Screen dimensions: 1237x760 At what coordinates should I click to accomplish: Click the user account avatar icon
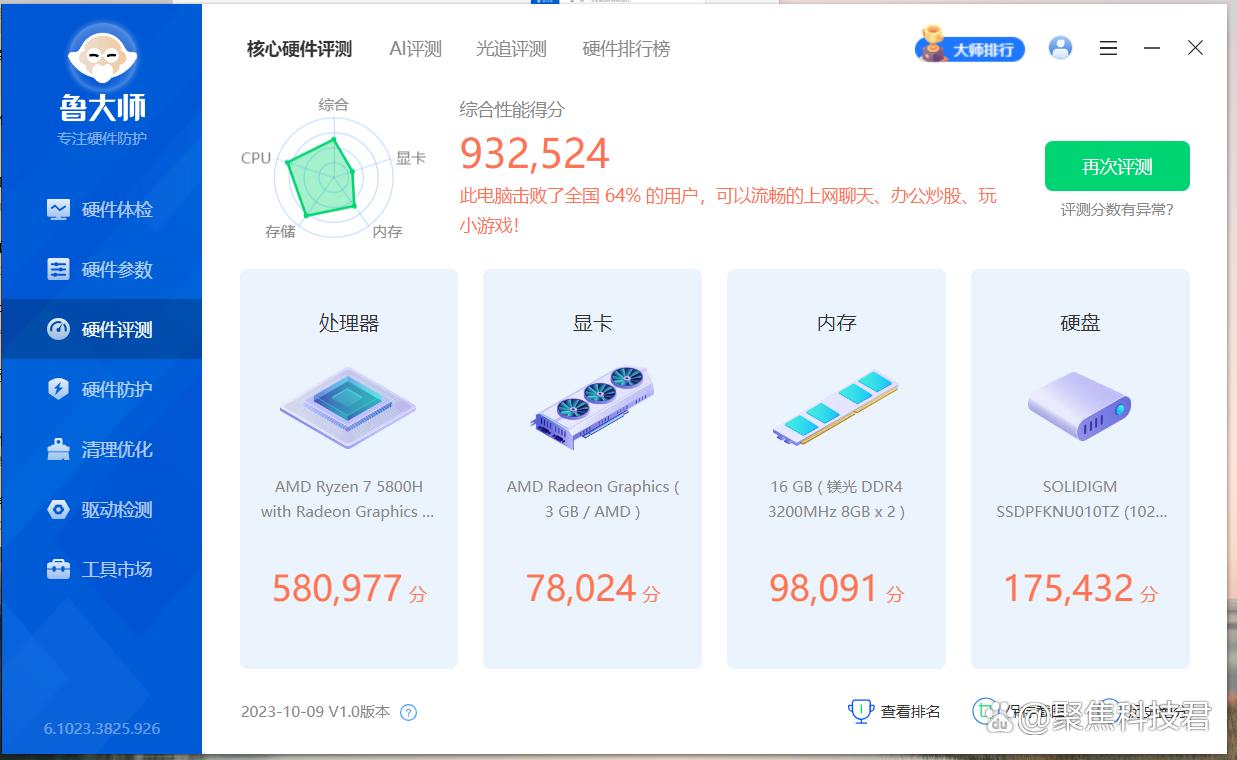pyautogui.click(x=1060, y=48)
